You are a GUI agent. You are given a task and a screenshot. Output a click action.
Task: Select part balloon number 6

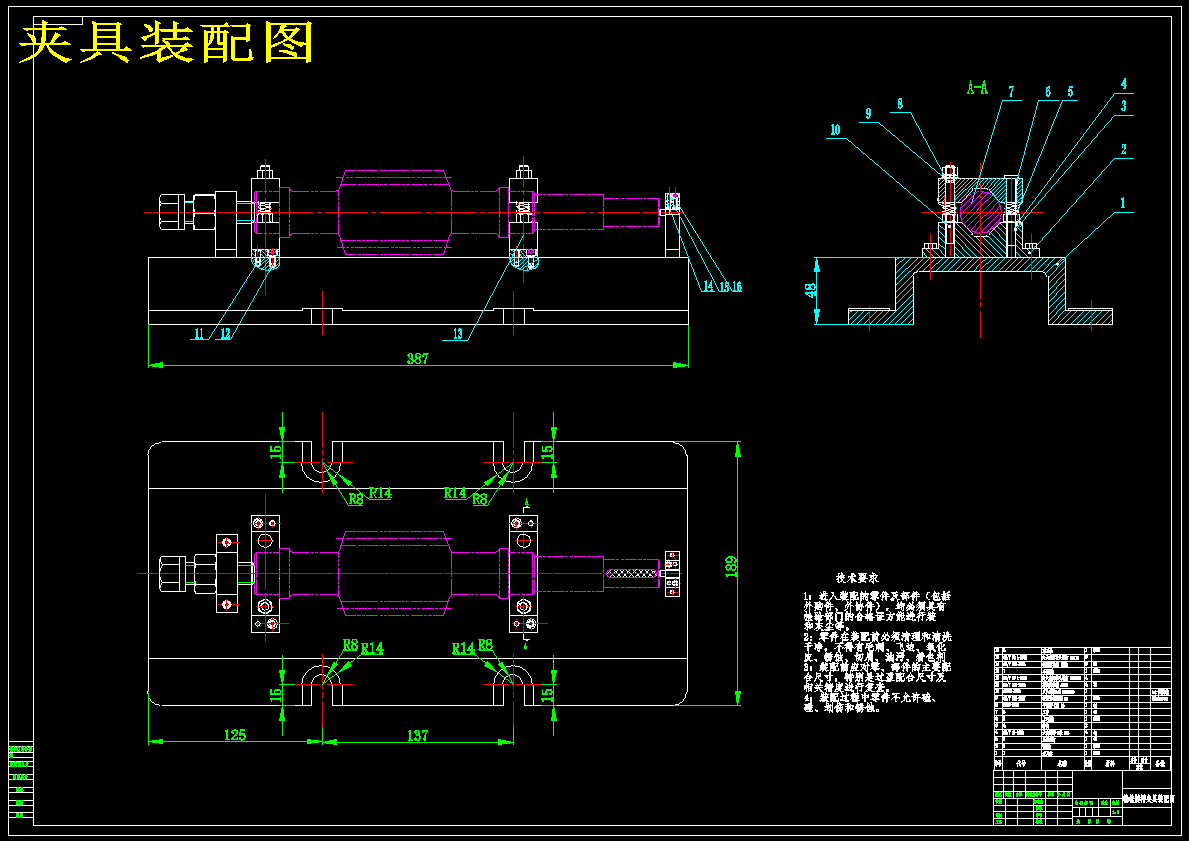point(1048,92)
